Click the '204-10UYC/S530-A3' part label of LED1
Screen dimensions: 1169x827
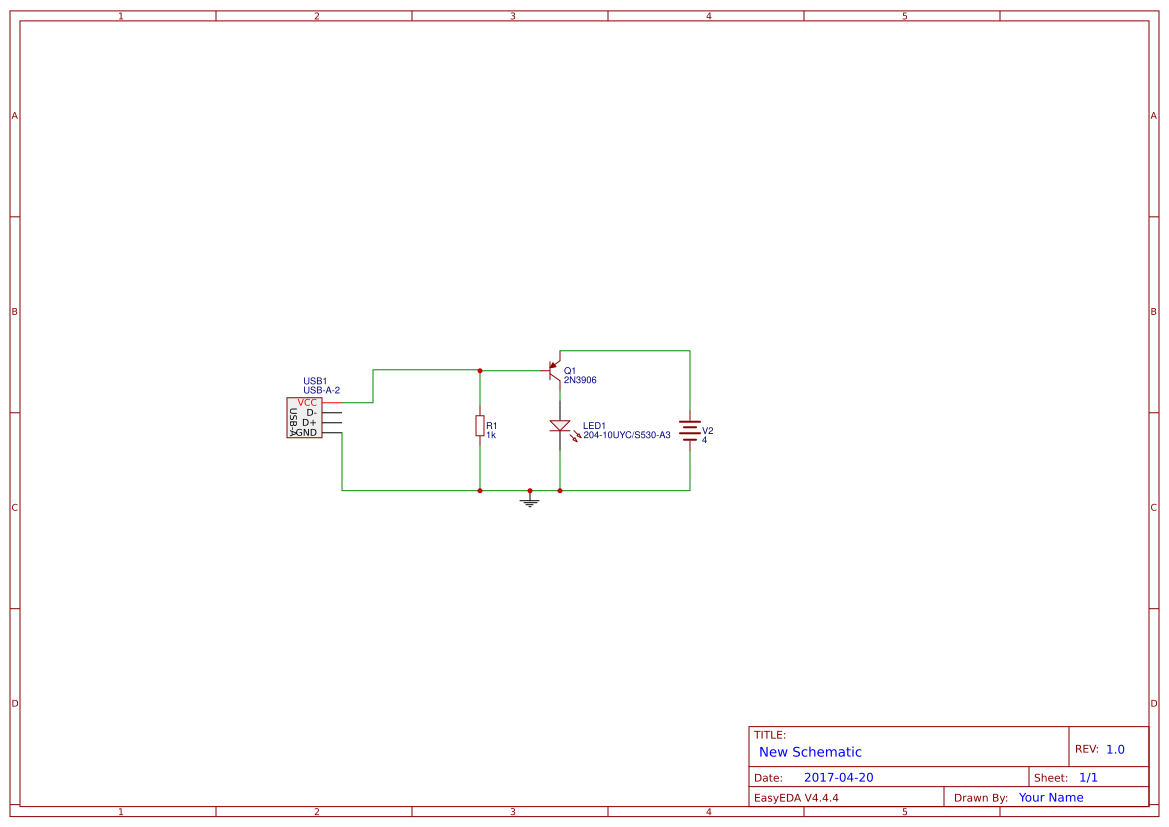[x=626, y=435]
